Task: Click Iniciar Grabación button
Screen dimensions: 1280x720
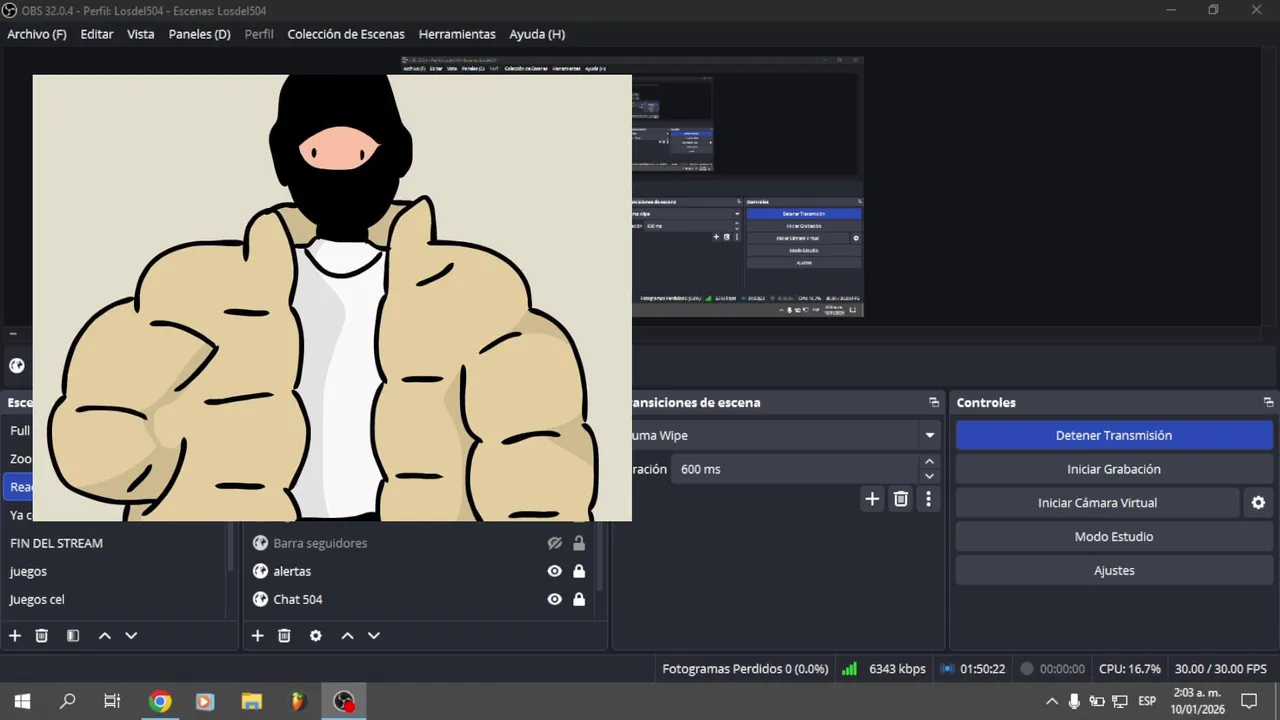Action: (1114, 469)
